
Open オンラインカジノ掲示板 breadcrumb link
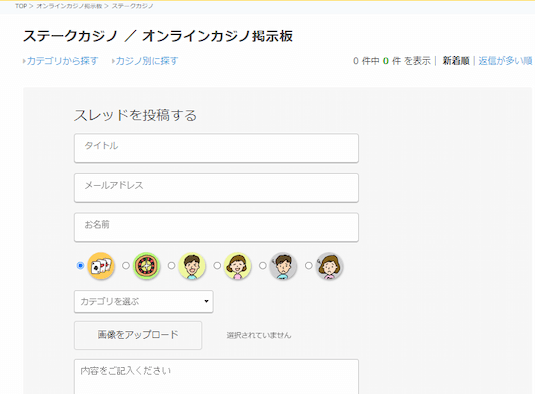[x=69, y=6]
